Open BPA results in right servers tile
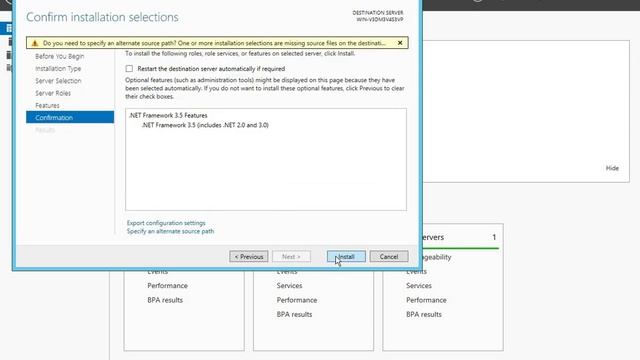 424,314
